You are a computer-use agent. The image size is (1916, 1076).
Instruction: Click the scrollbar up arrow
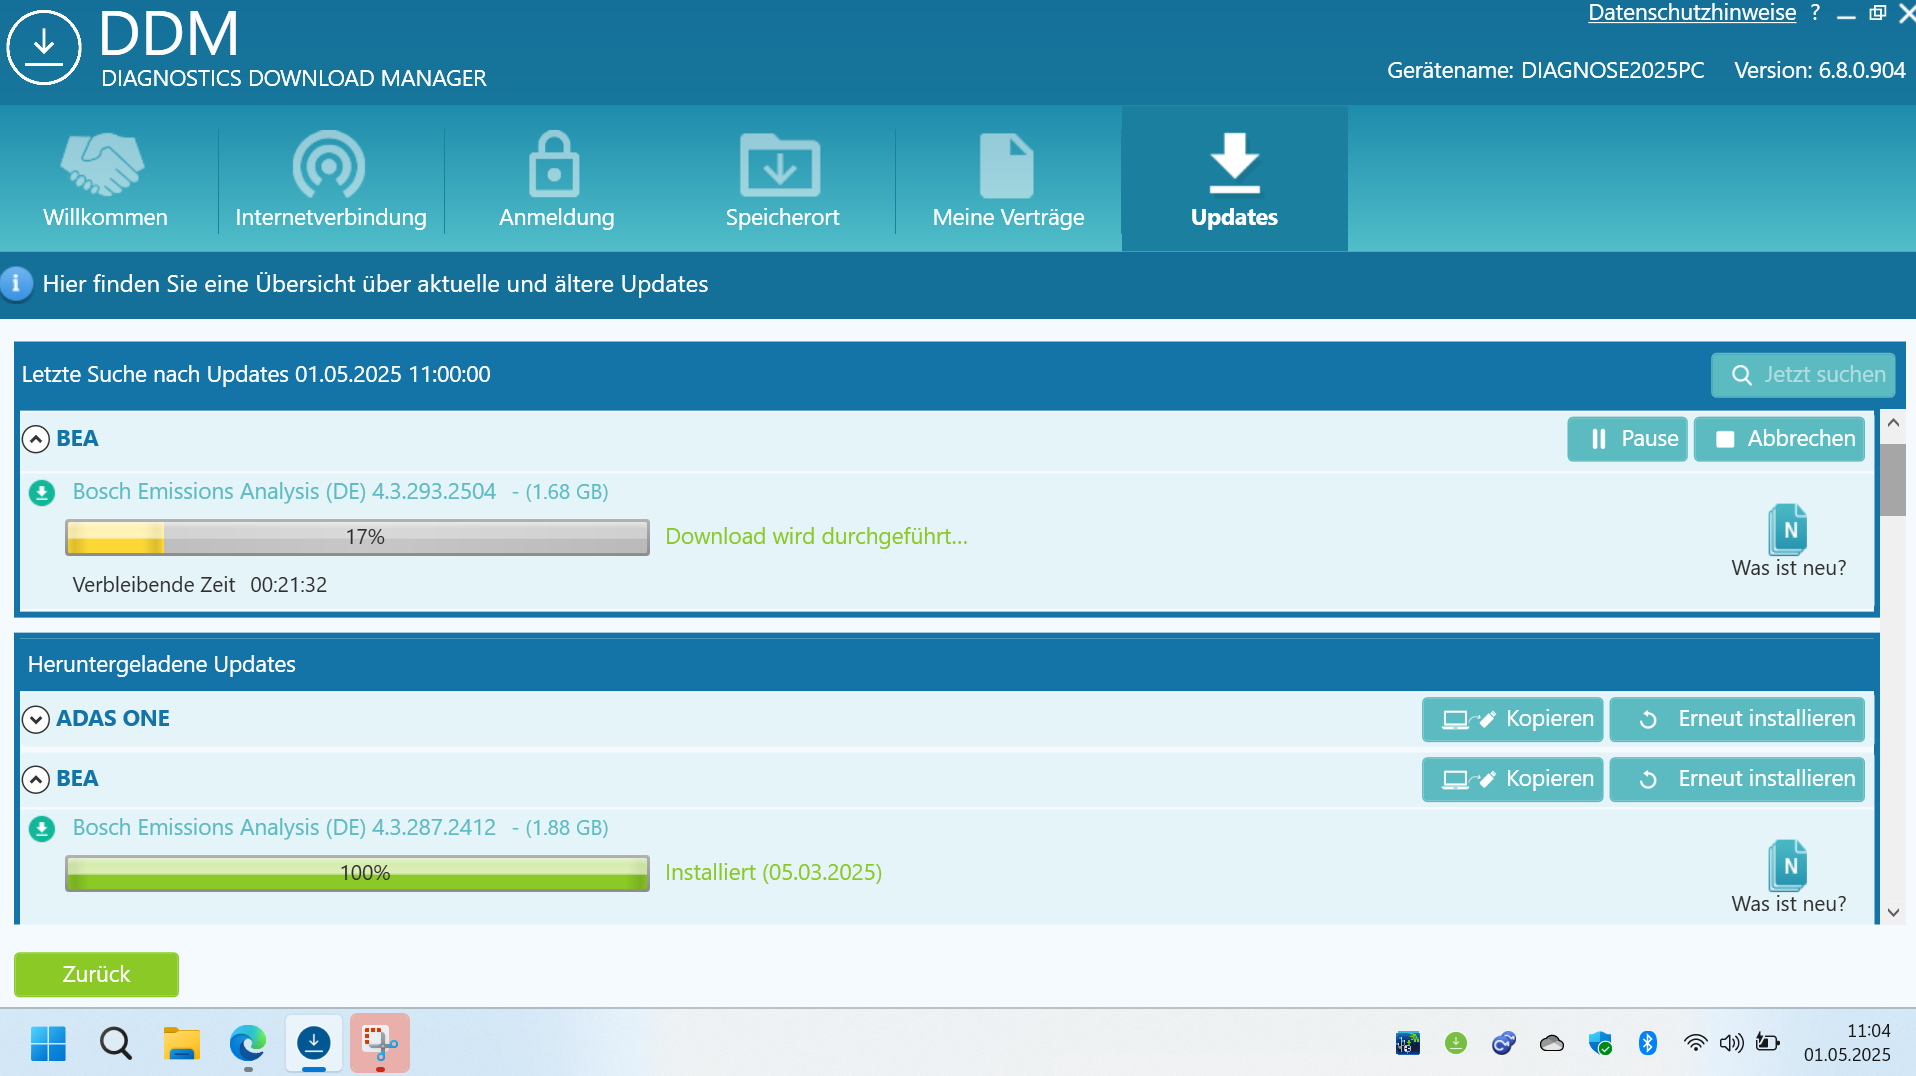pos(1893,423)
